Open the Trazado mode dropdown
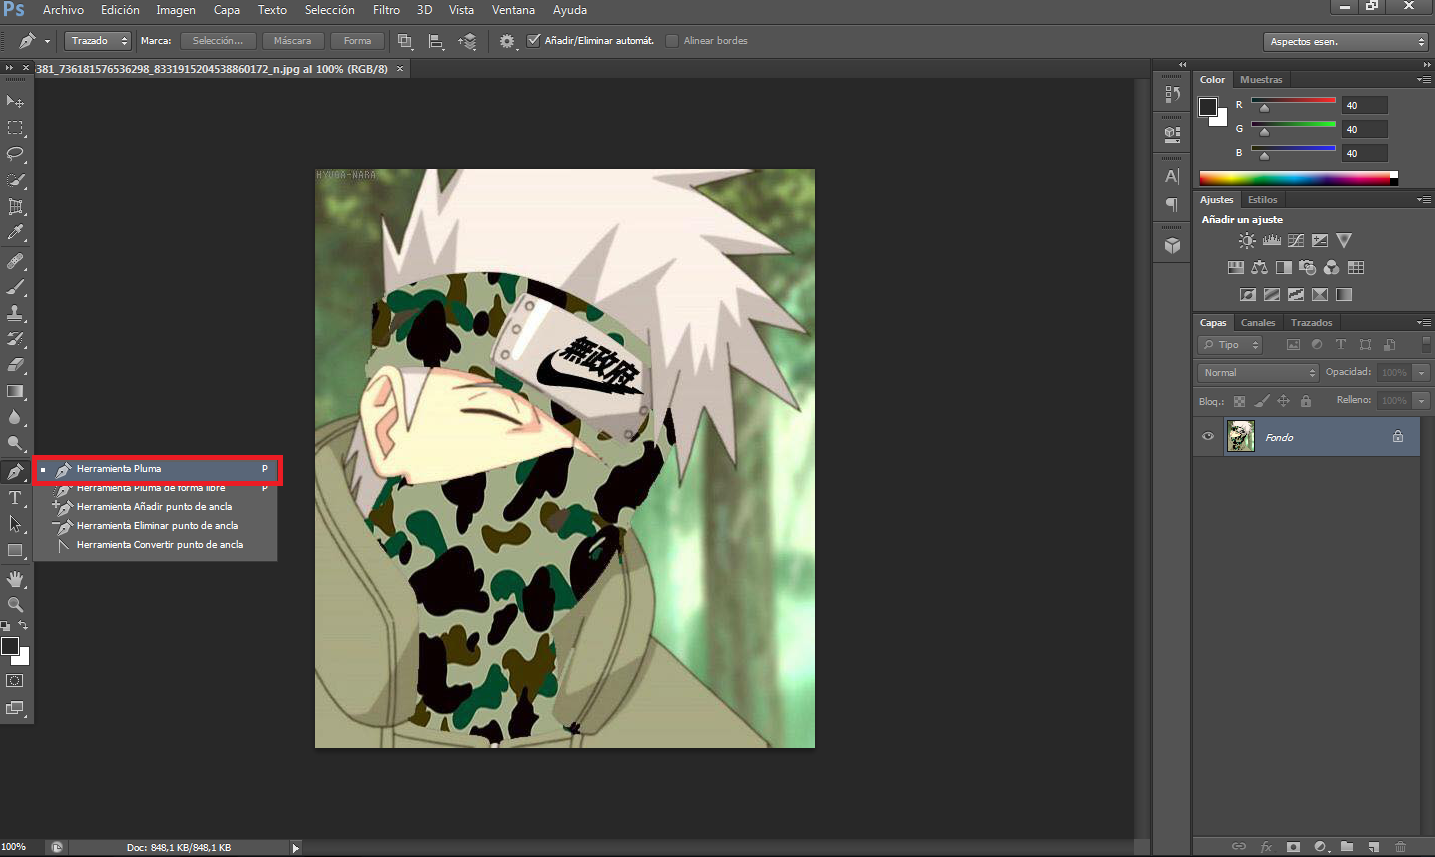The image size is (1435, 857). pyautogui.click(x=98, y=41)
